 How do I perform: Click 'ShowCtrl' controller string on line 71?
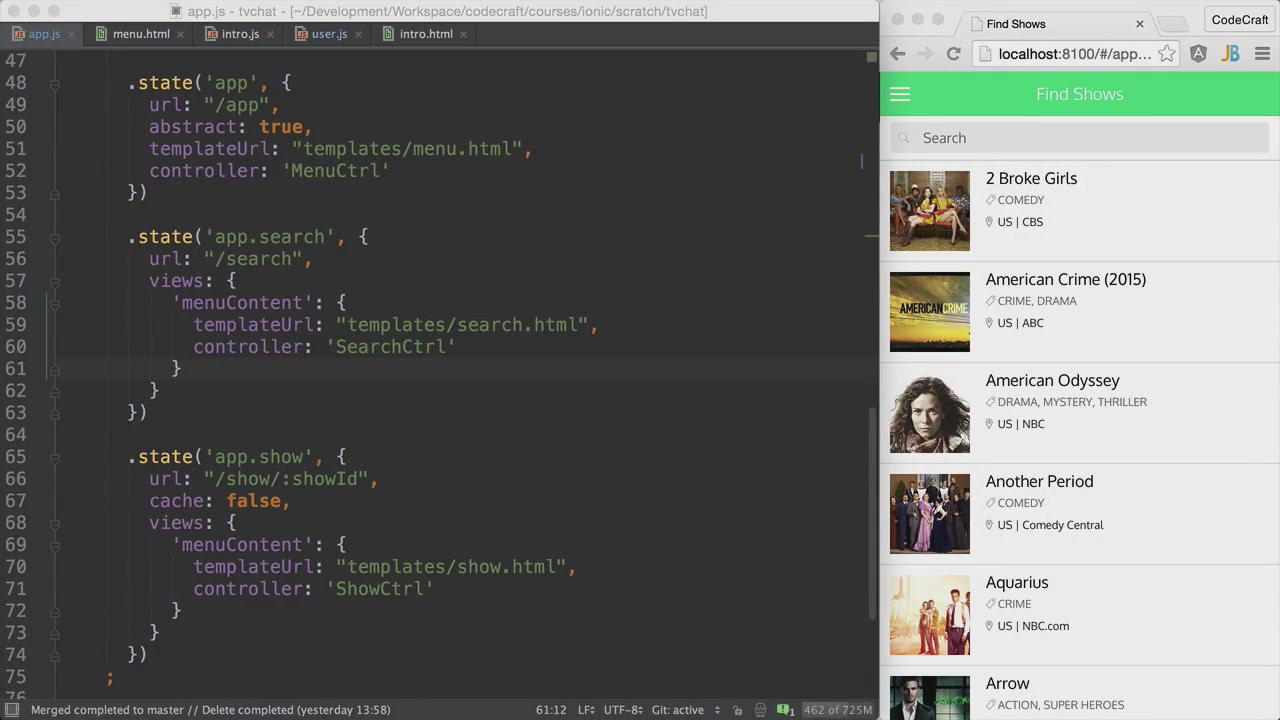point(379,589)
